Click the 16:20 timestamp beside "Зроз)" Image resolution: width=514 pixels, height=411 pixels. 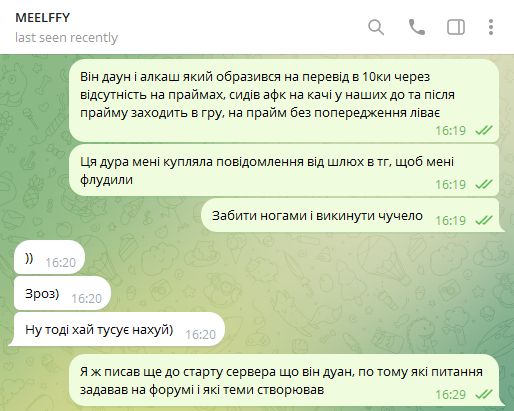(86, 299)
